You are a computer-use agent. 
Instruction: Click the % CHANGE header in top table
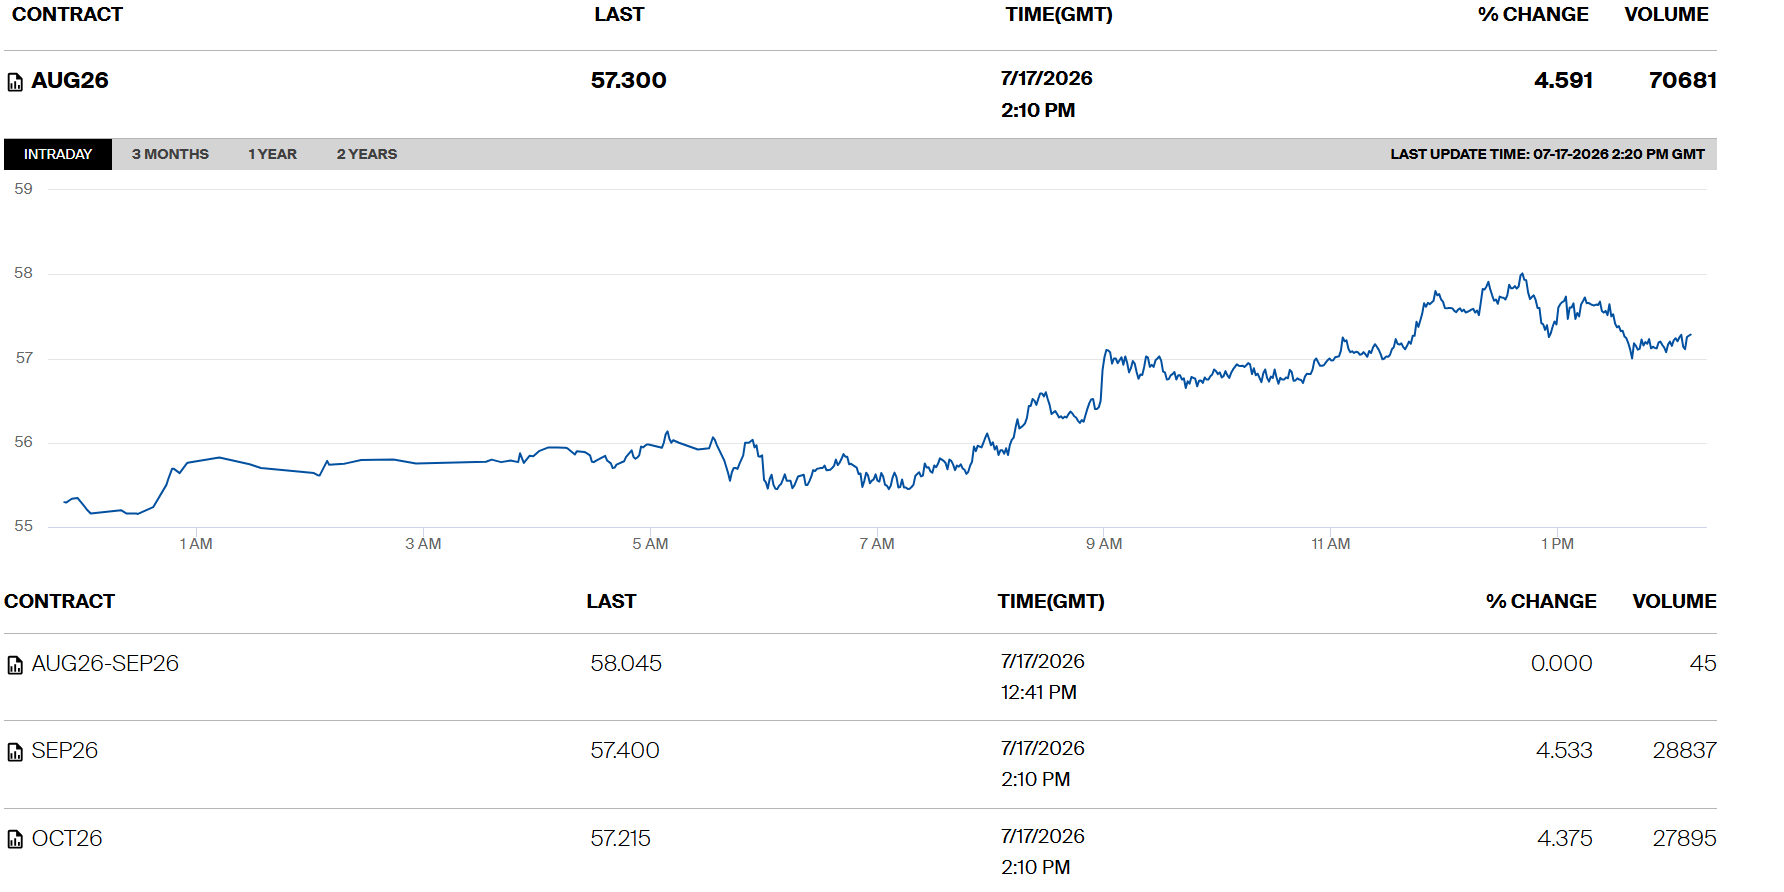(1533, 14)
